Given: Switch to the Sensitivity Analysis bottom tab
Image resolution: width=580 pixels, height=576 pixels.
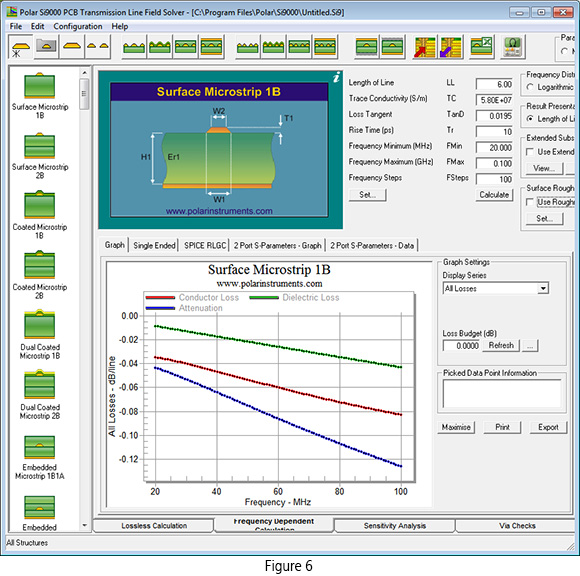Looking at the screenshot, I should [394, 526].
